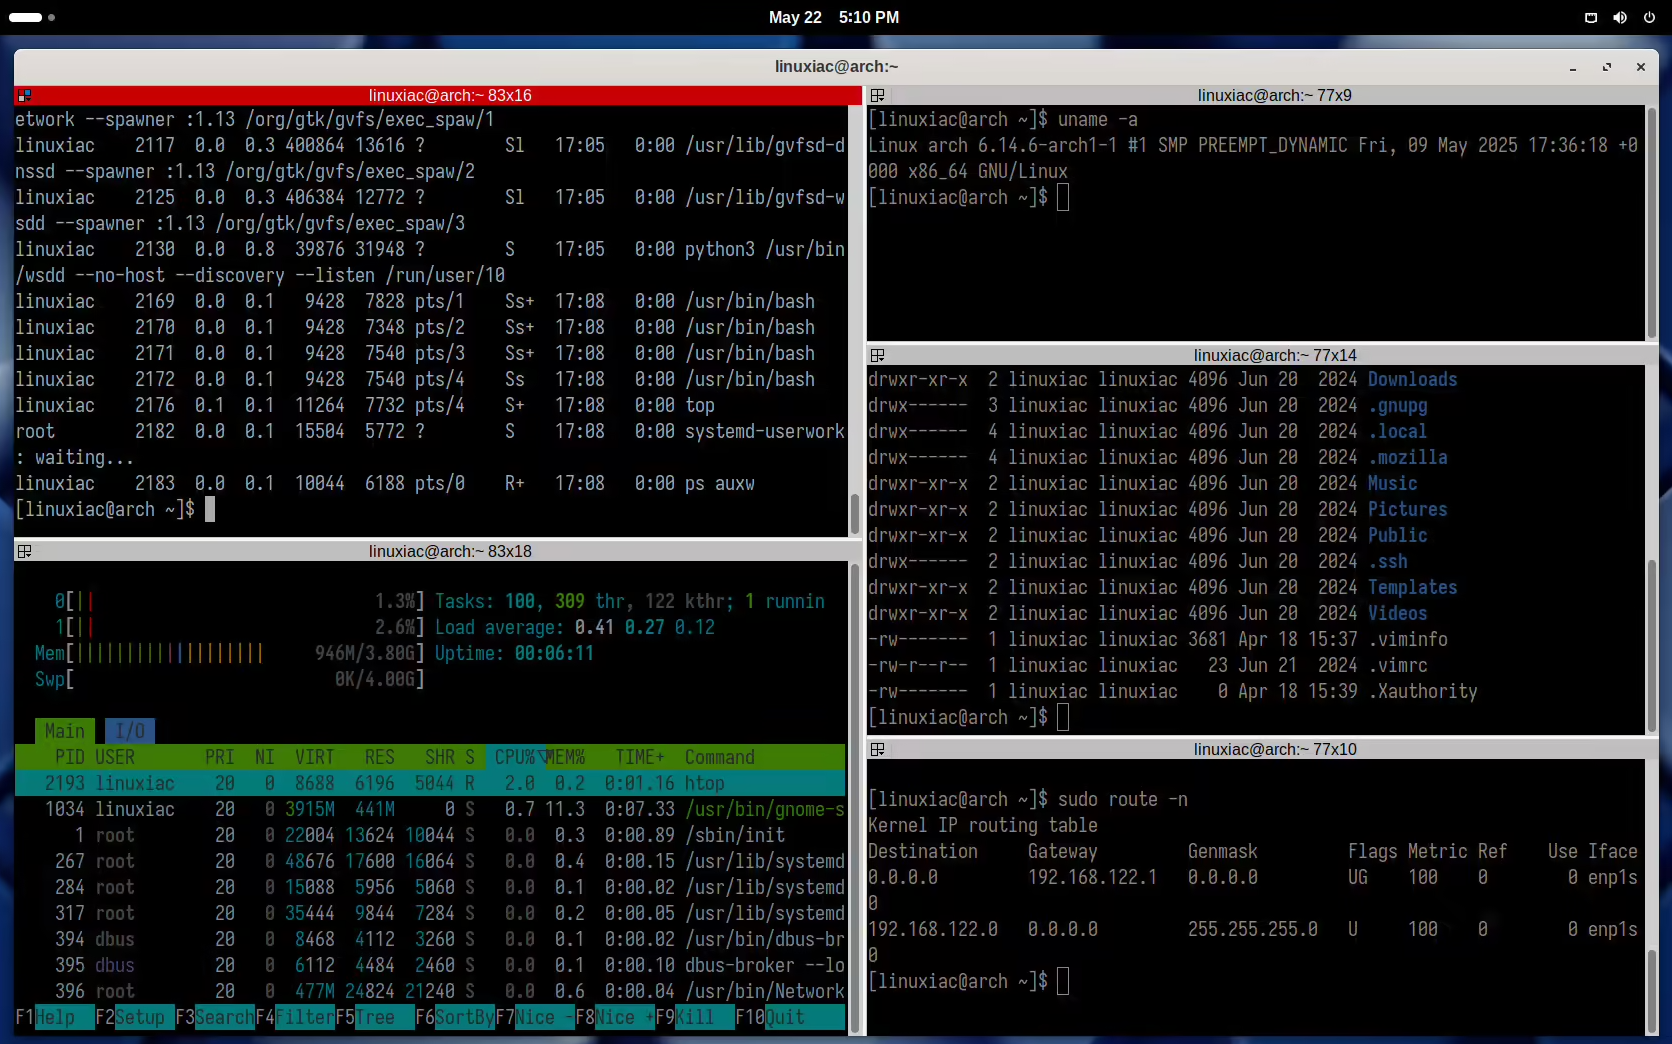Click the pane menu icon of the 83x18 terminal

pos(25,551)
